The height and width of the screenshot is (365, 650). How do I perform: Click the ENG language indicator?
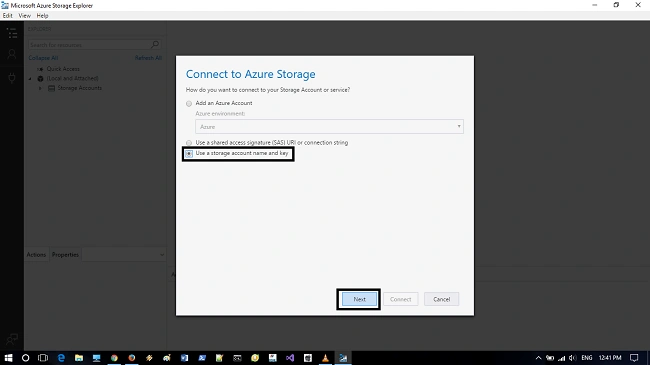click(587, 358)
